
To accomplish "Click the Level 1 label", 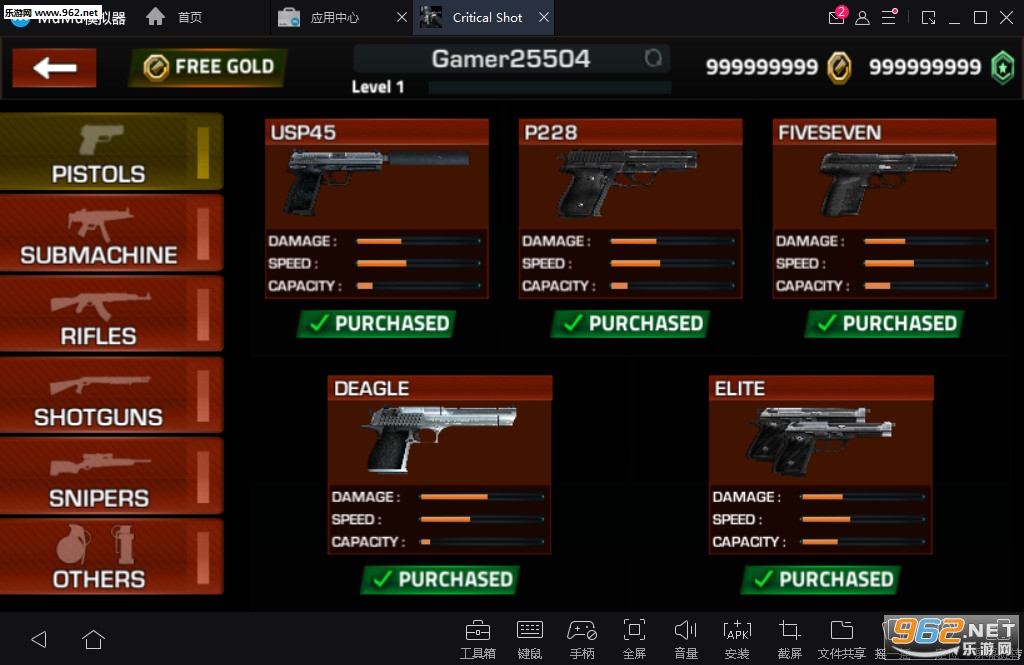I will (377, 87).
